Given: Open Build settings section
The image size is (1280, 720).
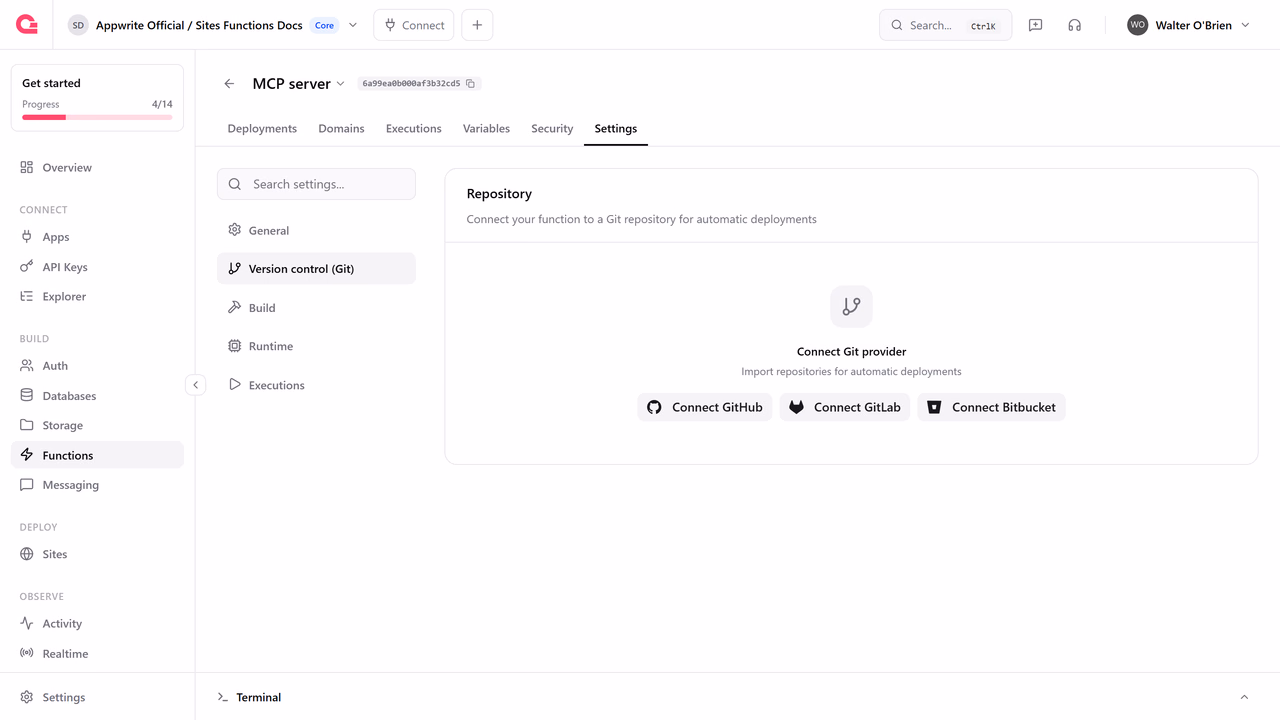Looking at the screenshot, I should pos(316,308).
